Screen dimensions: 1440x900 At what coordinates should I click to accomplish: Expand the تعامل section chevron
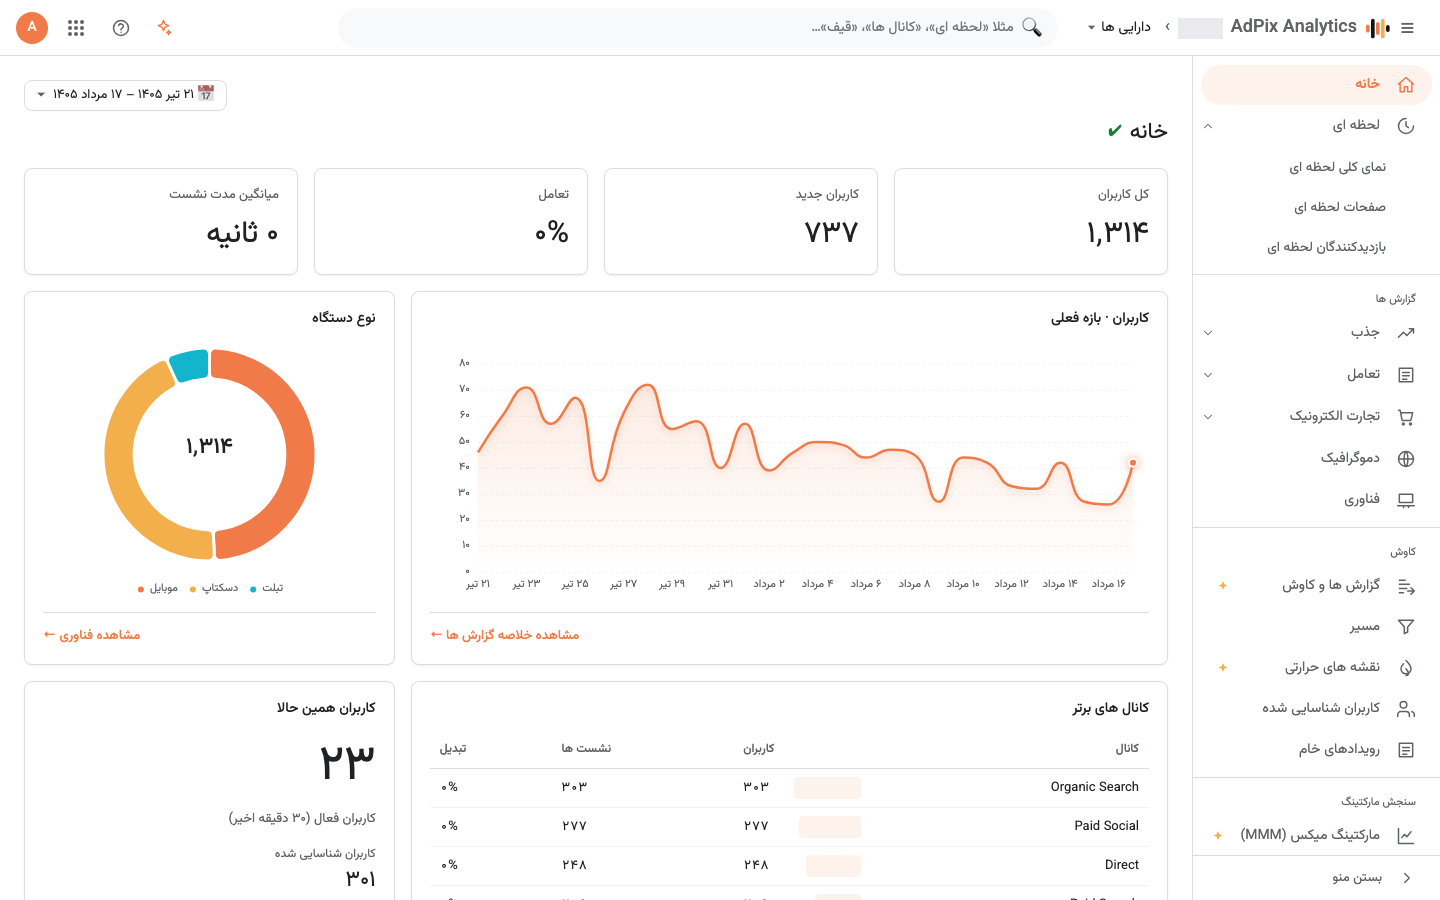pyautogui.click(x=1208, y=375)
